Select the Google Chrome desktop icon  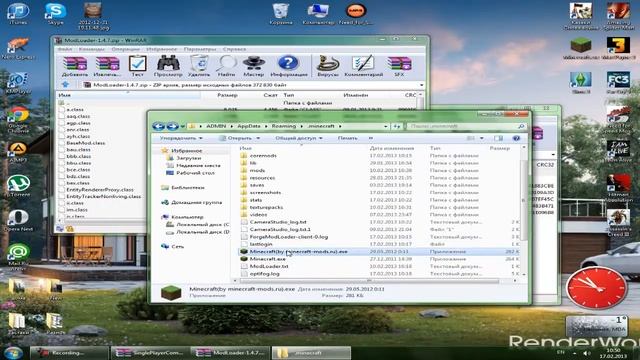(18, 120)
